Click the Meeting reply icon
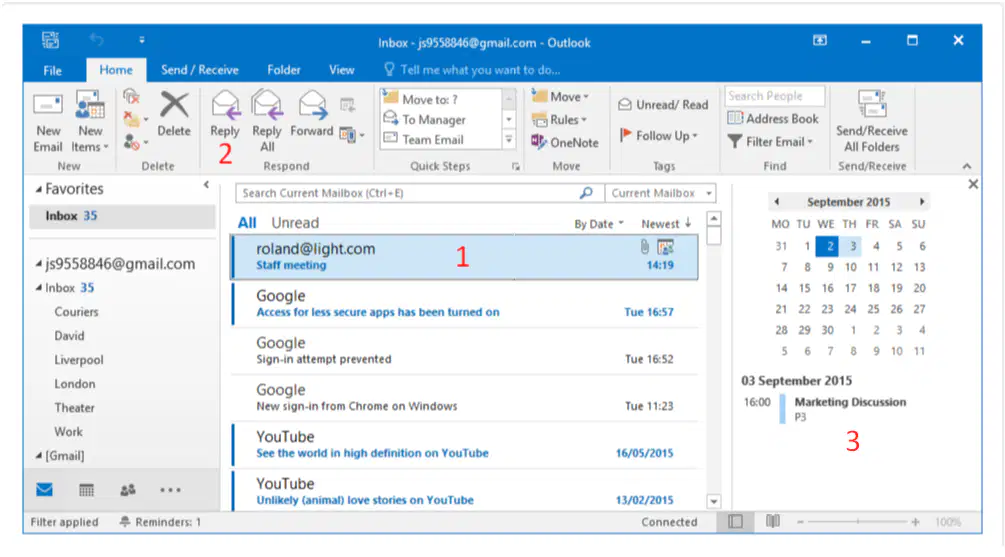Screen dimensions: 1005x557 click(347, 104)
